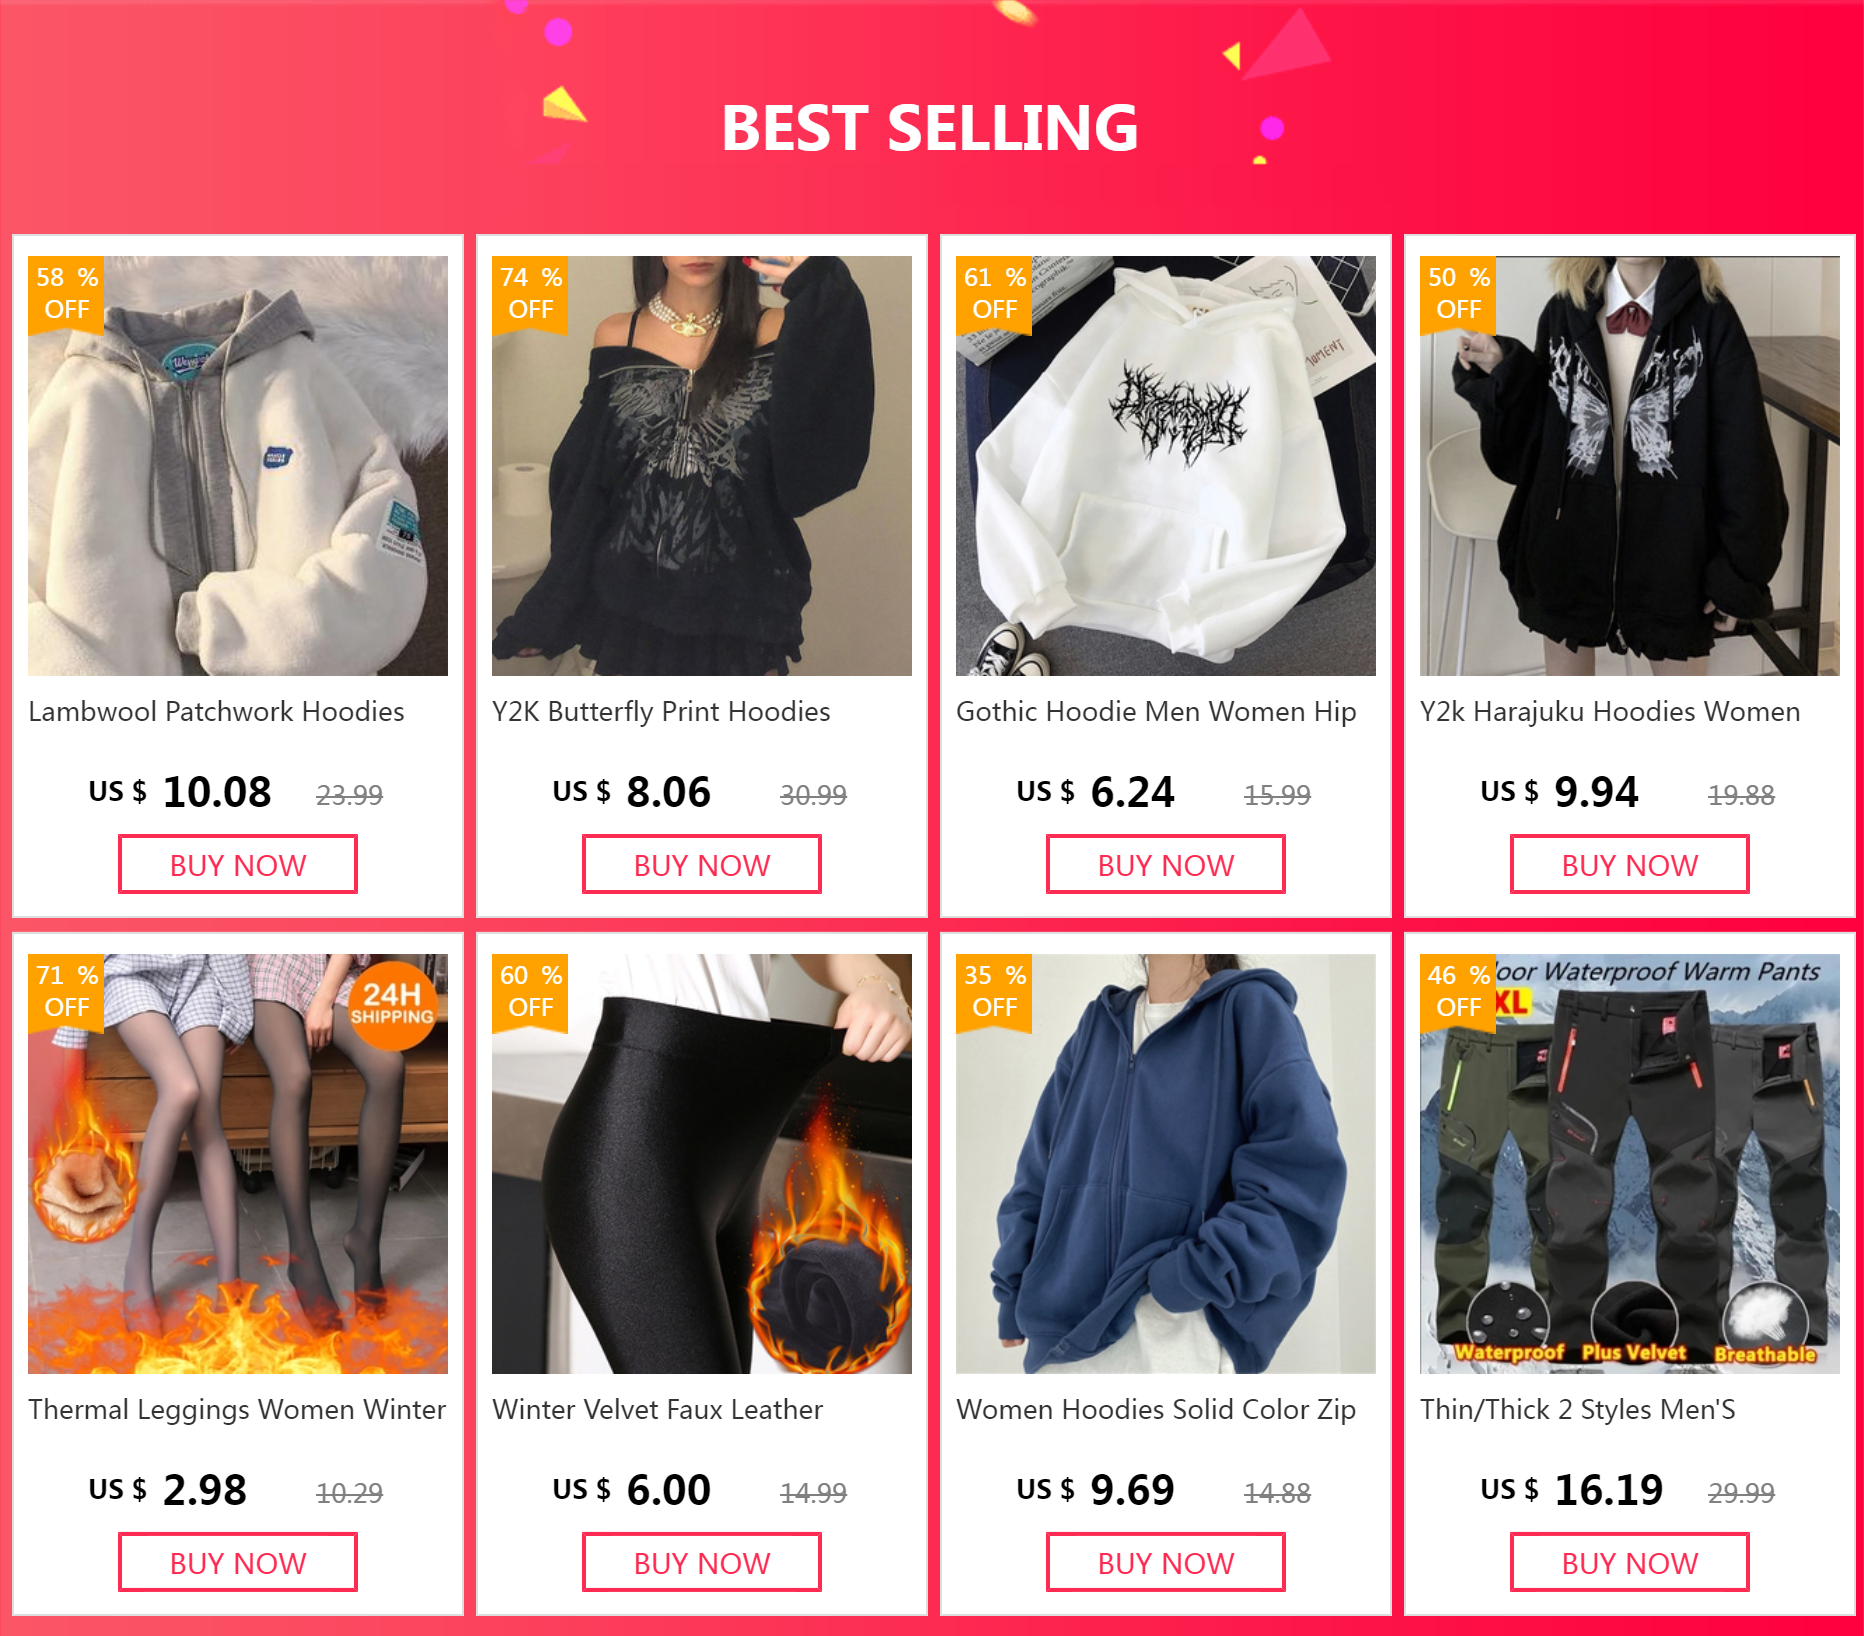Image resolution: width=1864 pixels, height=1636 pixels.
Task: Open the Y2K Butterfly Print Hoodies image
Action: [702, 466]
